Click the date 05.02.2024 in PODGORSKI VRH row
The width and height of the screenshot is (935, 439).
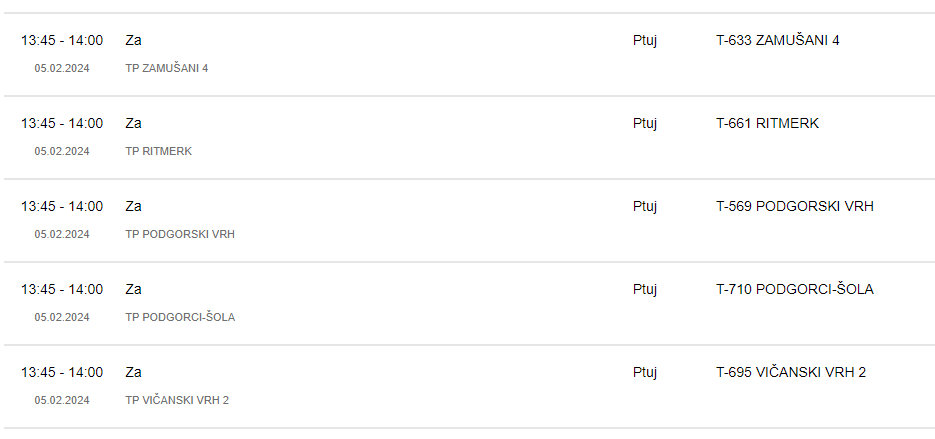(62, 234)
